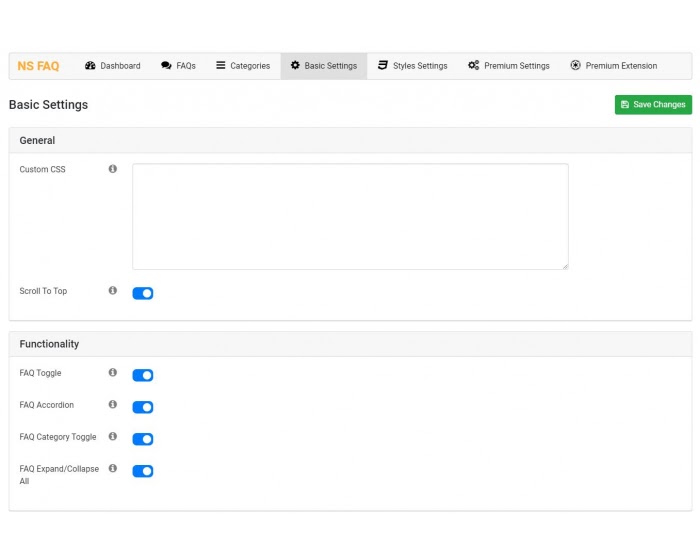This screenshot has height=560, width=700.
Task: Open the Styles Settings tab
Action: pyautogui.click(x=412, y=66)
